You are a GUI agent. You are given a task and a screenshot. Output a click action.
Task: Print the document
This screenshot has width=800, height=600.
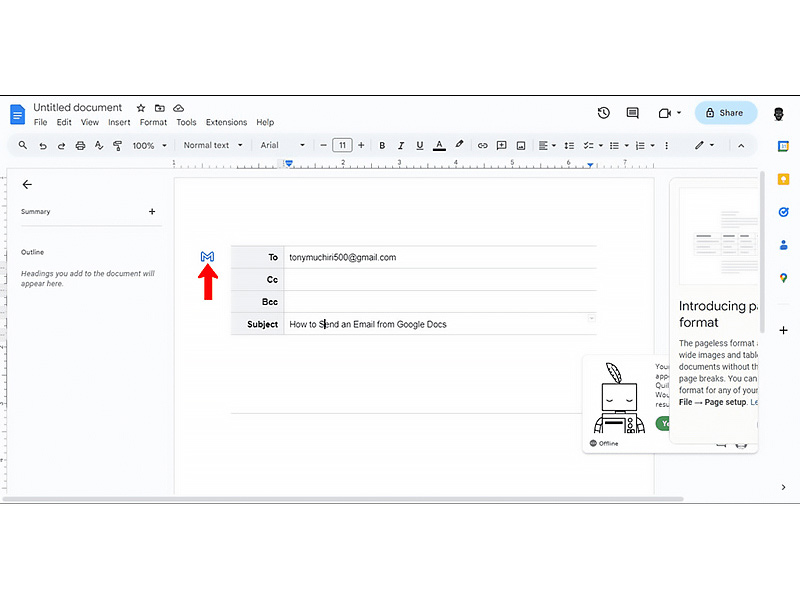(x=80, y=145)
